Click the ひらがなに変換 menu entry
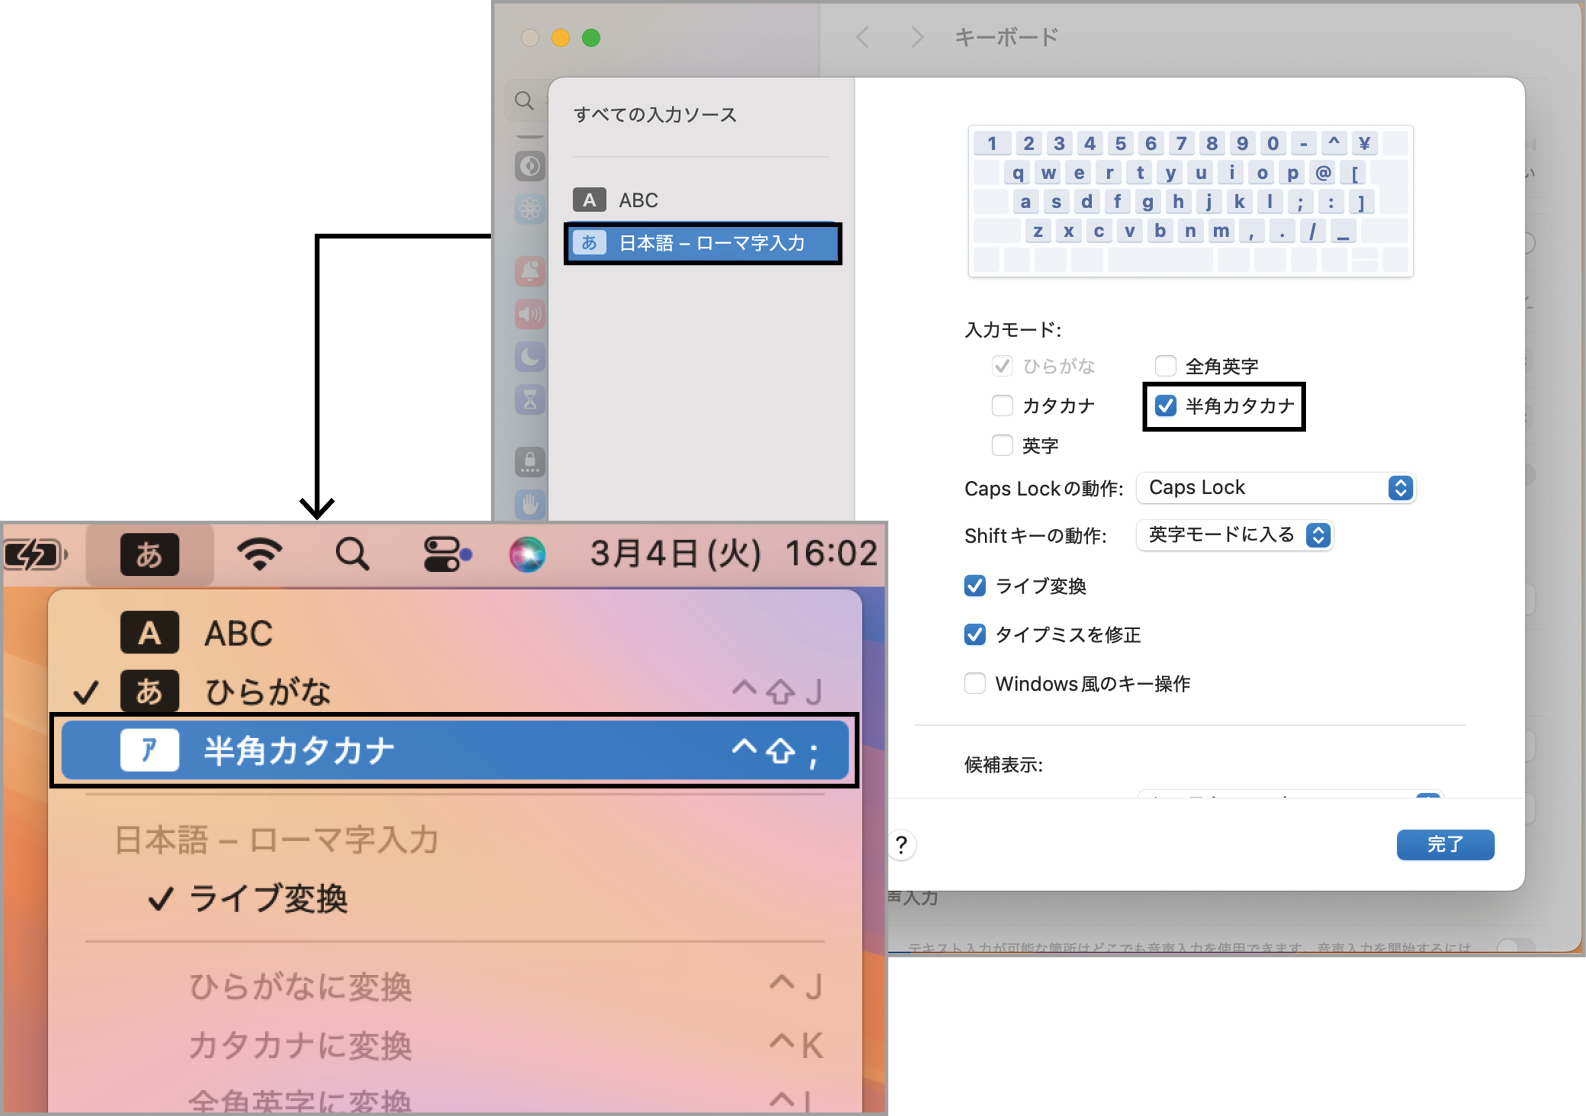Screen dimensions: 1586x1116 (x=455, y=987)
